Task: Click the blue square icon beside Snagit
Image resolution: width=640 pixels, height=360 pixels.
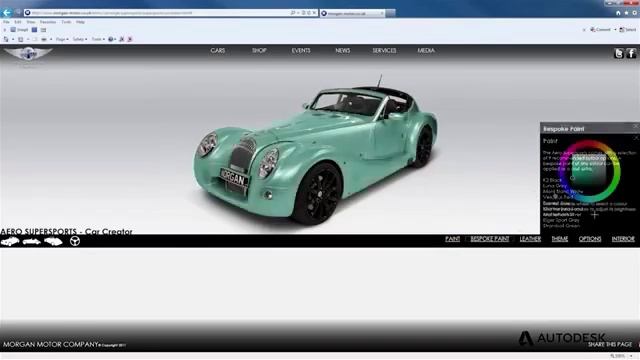Action: [34, 30]
